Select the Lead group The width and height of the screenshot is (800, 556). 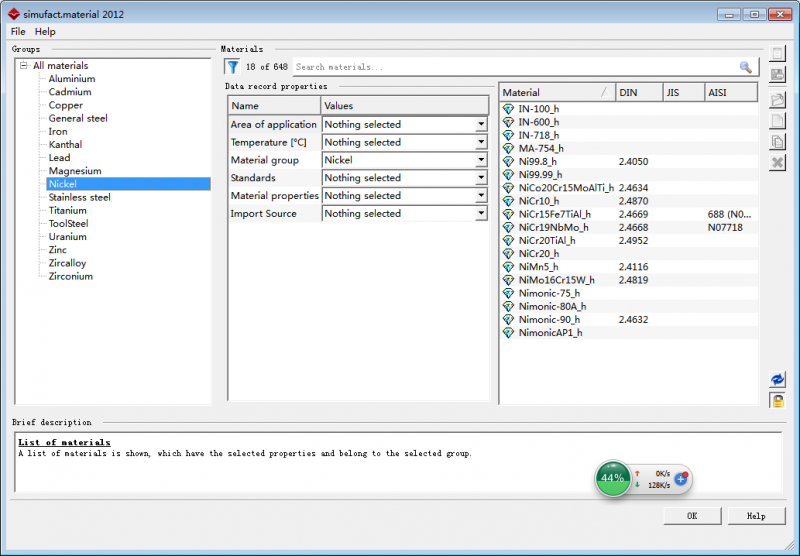click(x=59, y=158)
